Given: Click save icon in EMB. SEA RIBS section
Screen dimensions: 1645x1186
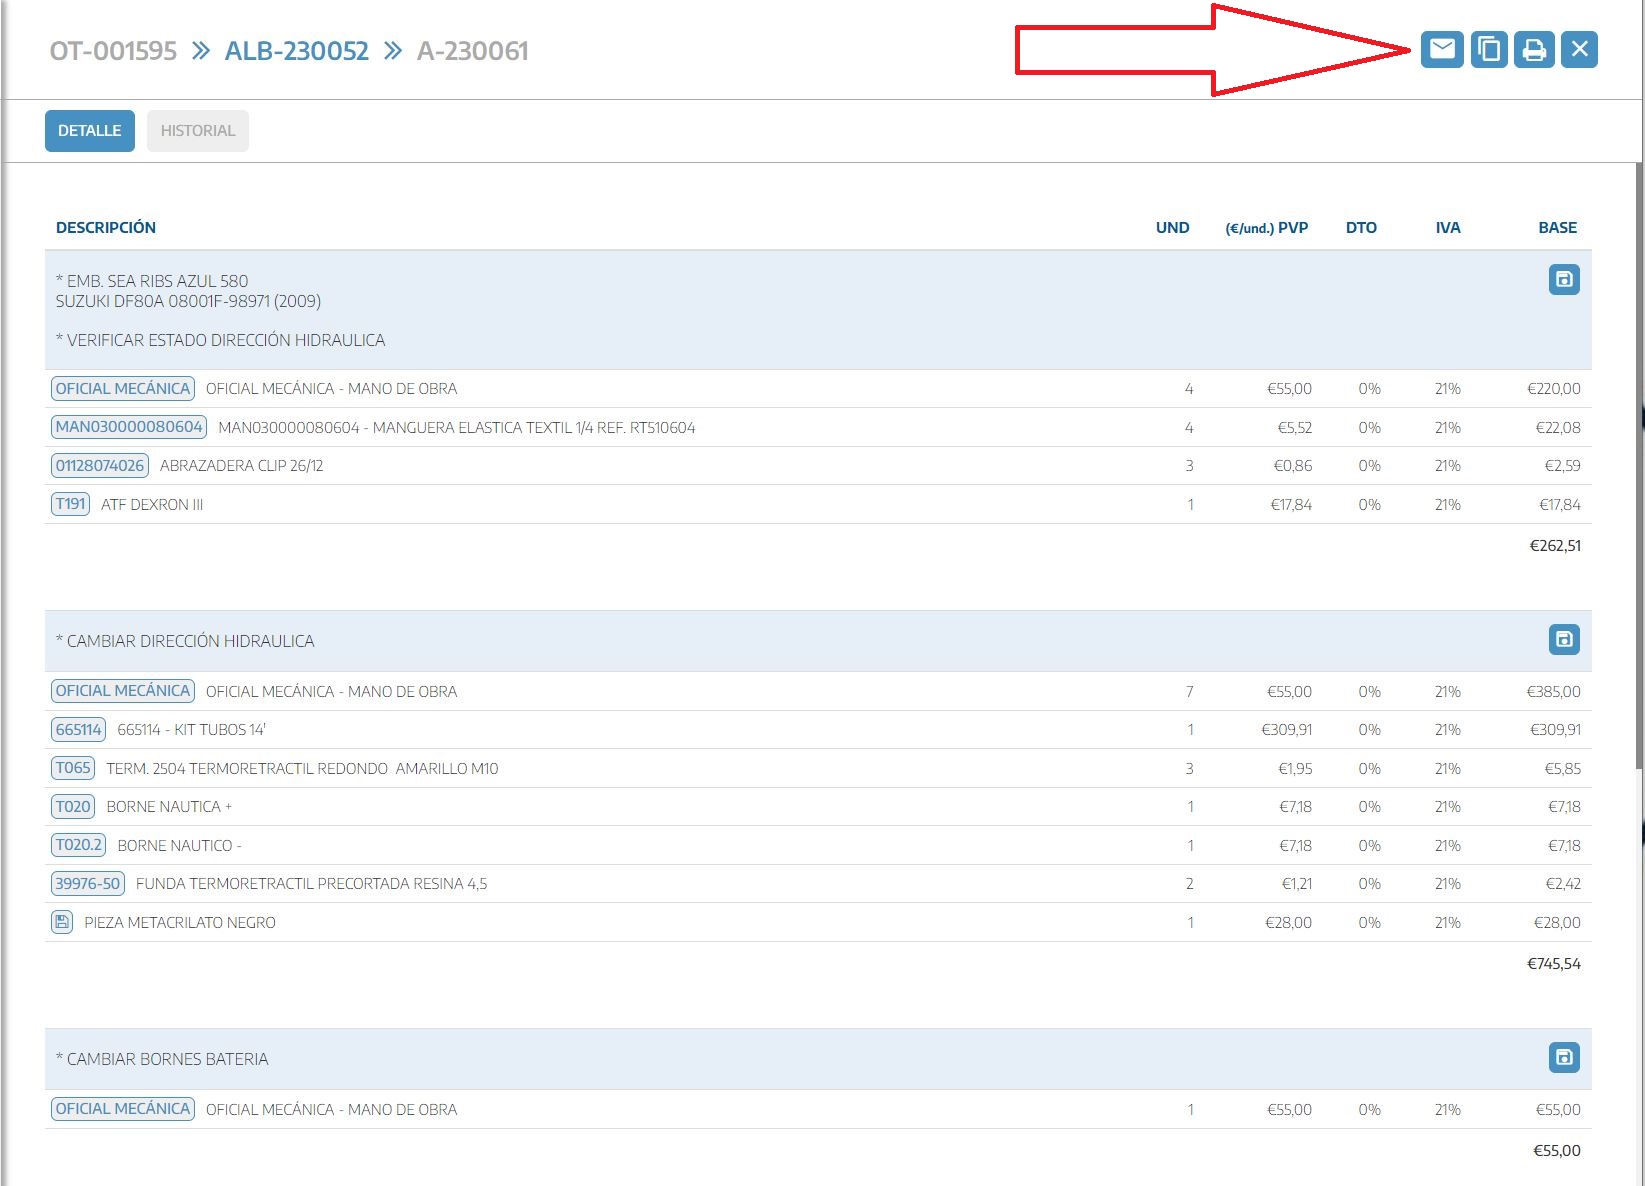Looking at the screenshot, I should point(1563,280).
